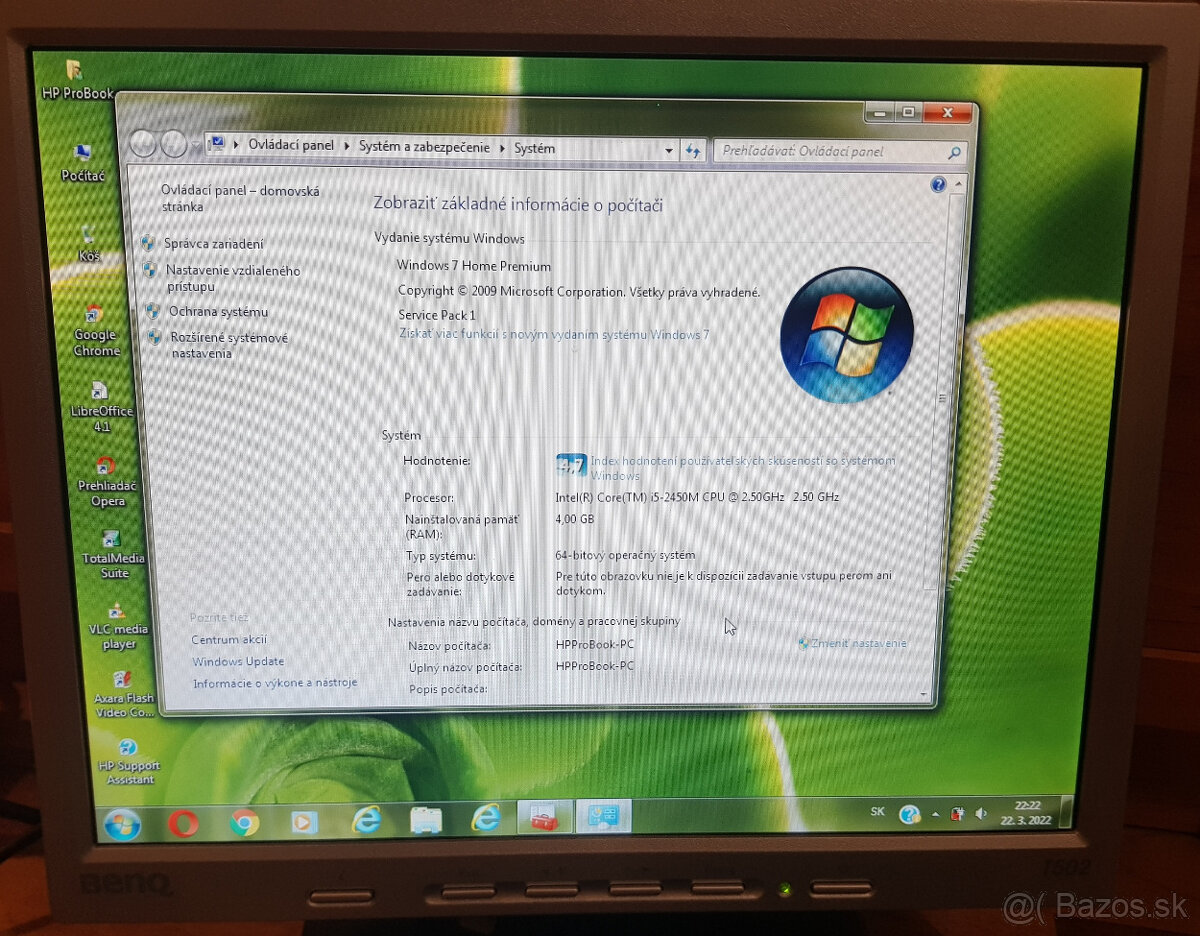
Task: Open the address bar history dropdown
Action: 669,149
